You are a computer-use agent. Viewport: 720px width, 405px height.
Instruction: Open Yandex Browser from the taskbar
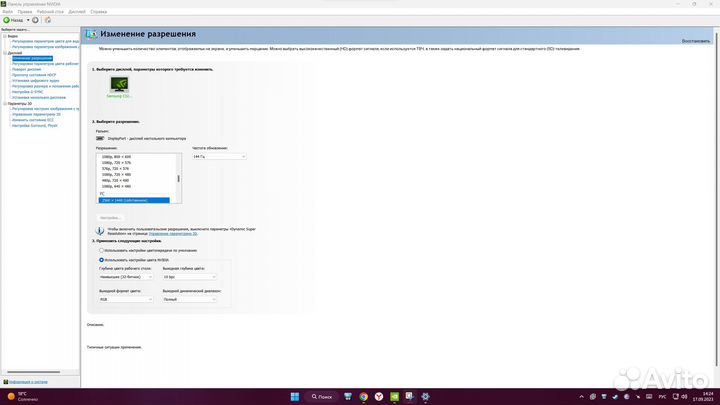(x=379, y=397)
